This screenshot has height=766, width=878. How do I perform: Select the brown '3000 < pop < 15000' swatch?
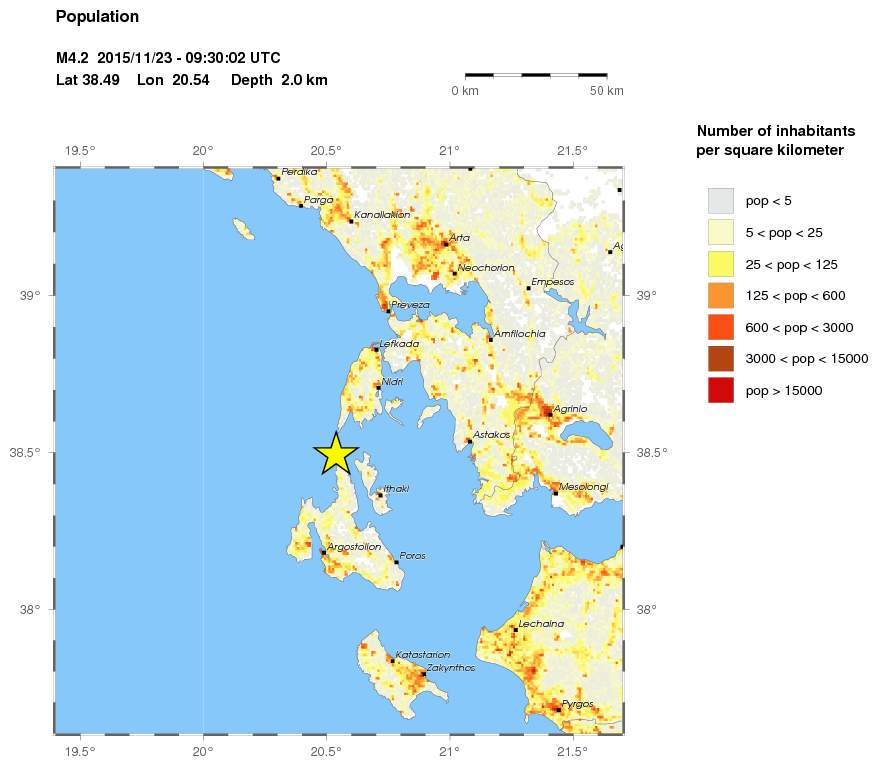(720, 359)
